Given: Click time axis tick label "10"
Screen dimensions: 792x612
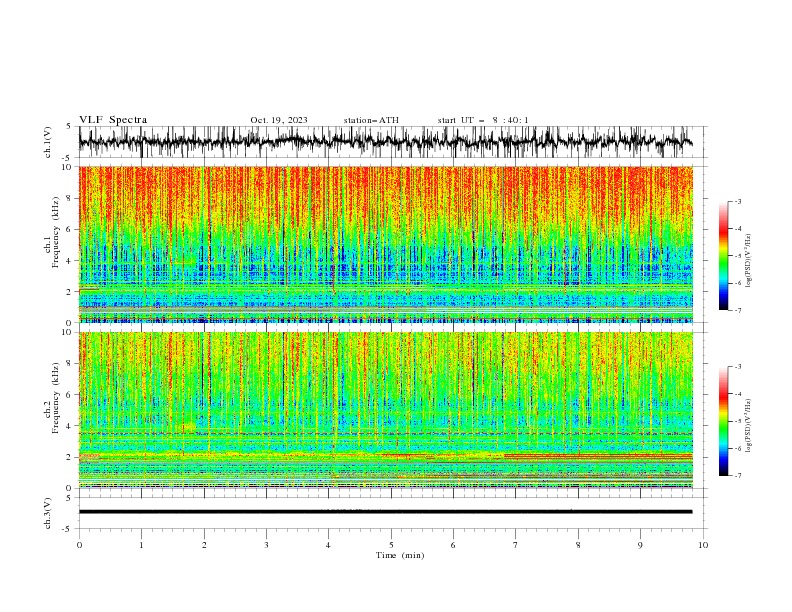Looking at the screenshot, I should 703,545.
